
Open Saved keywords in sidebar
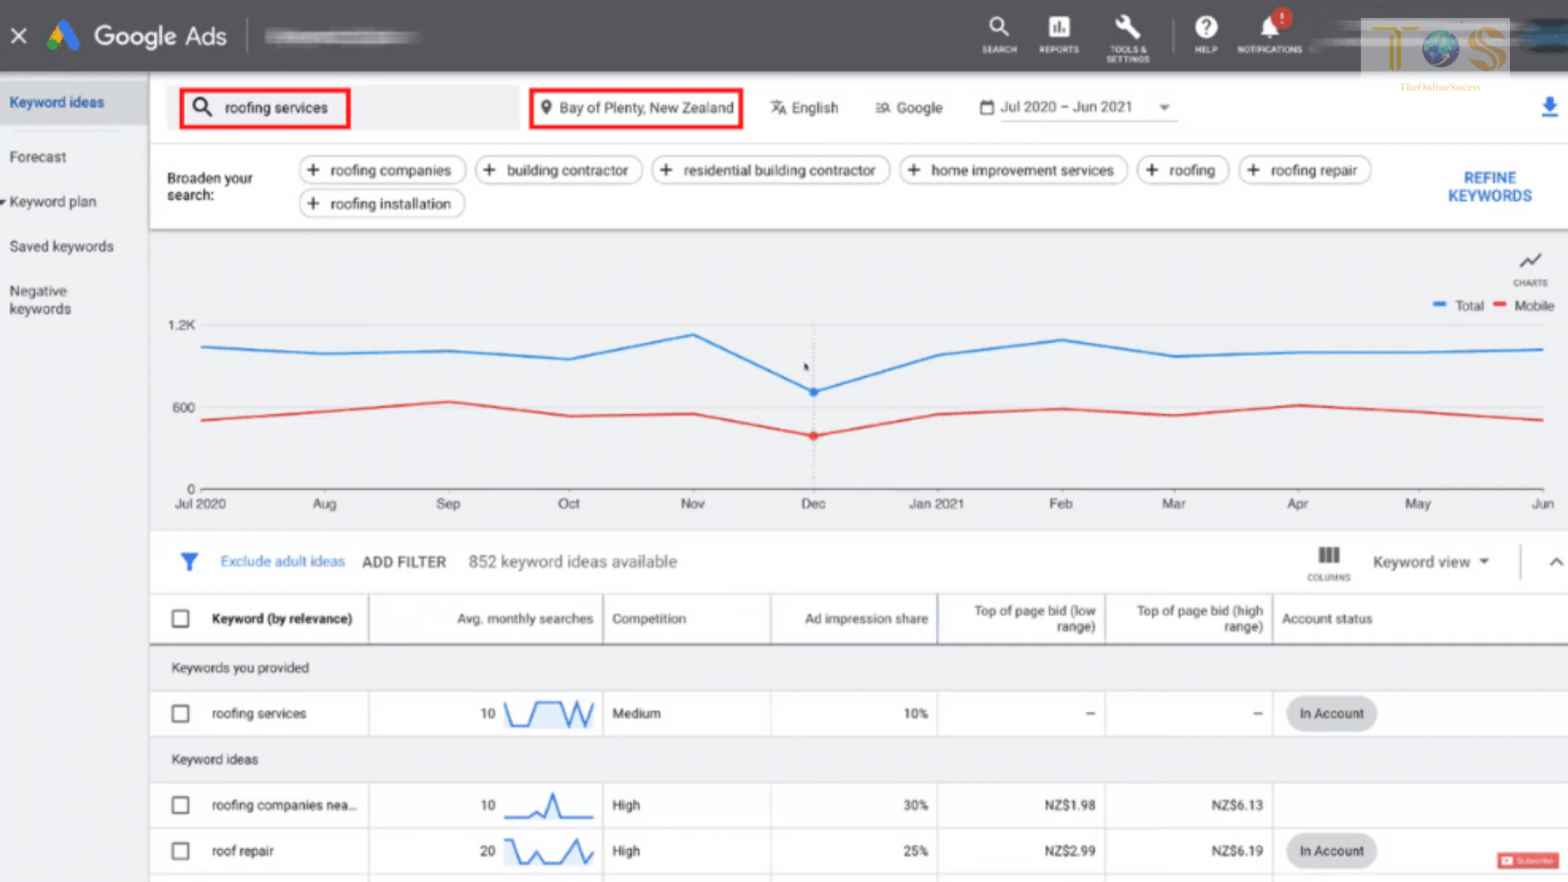pyautogui.click(x=61, y=246)
